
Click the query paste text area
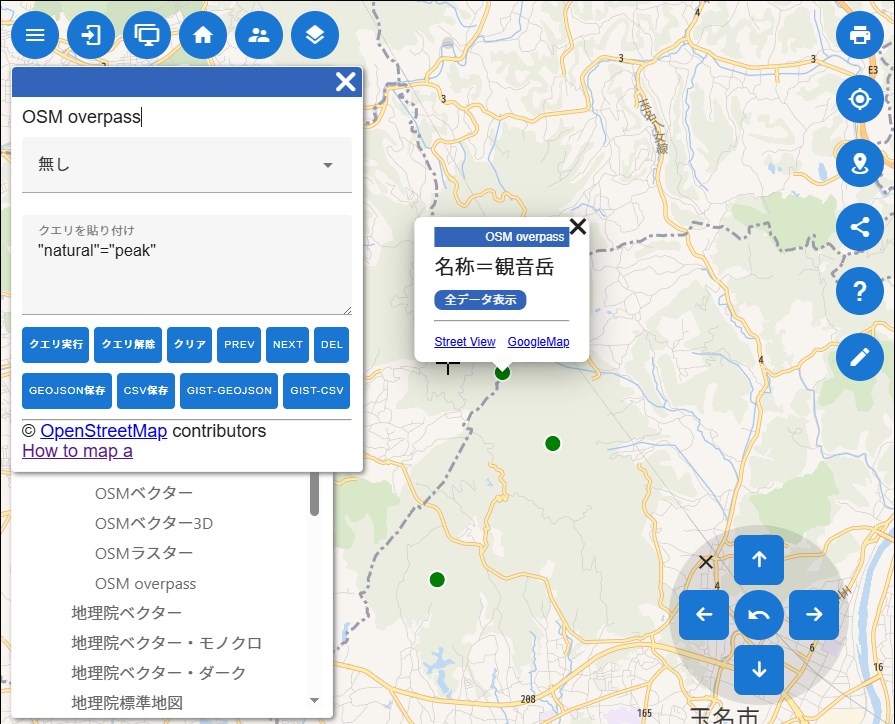point(187,275)
